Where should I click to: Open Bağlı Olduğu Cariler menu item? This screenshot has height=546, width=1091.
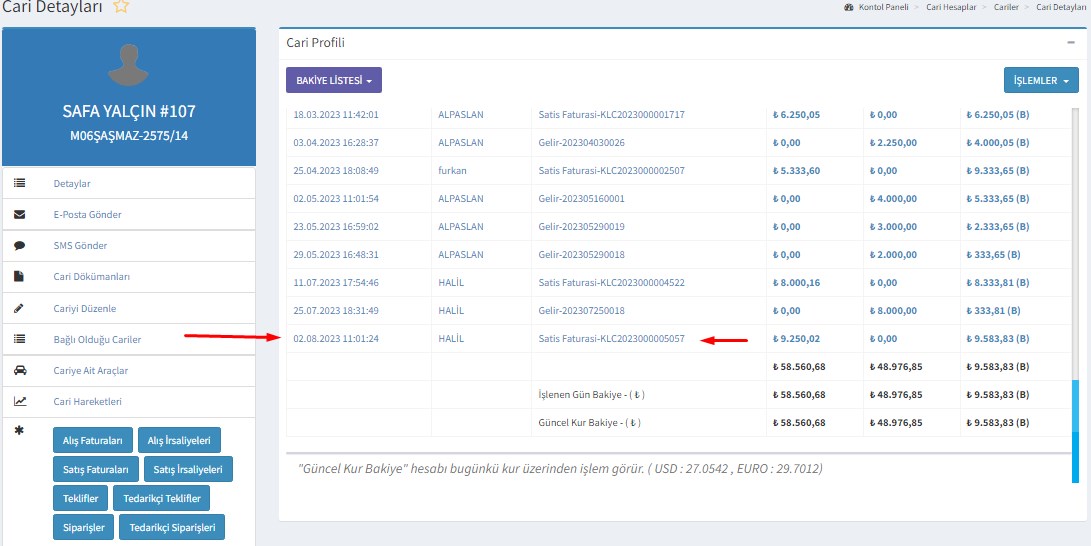coord(97,340)
